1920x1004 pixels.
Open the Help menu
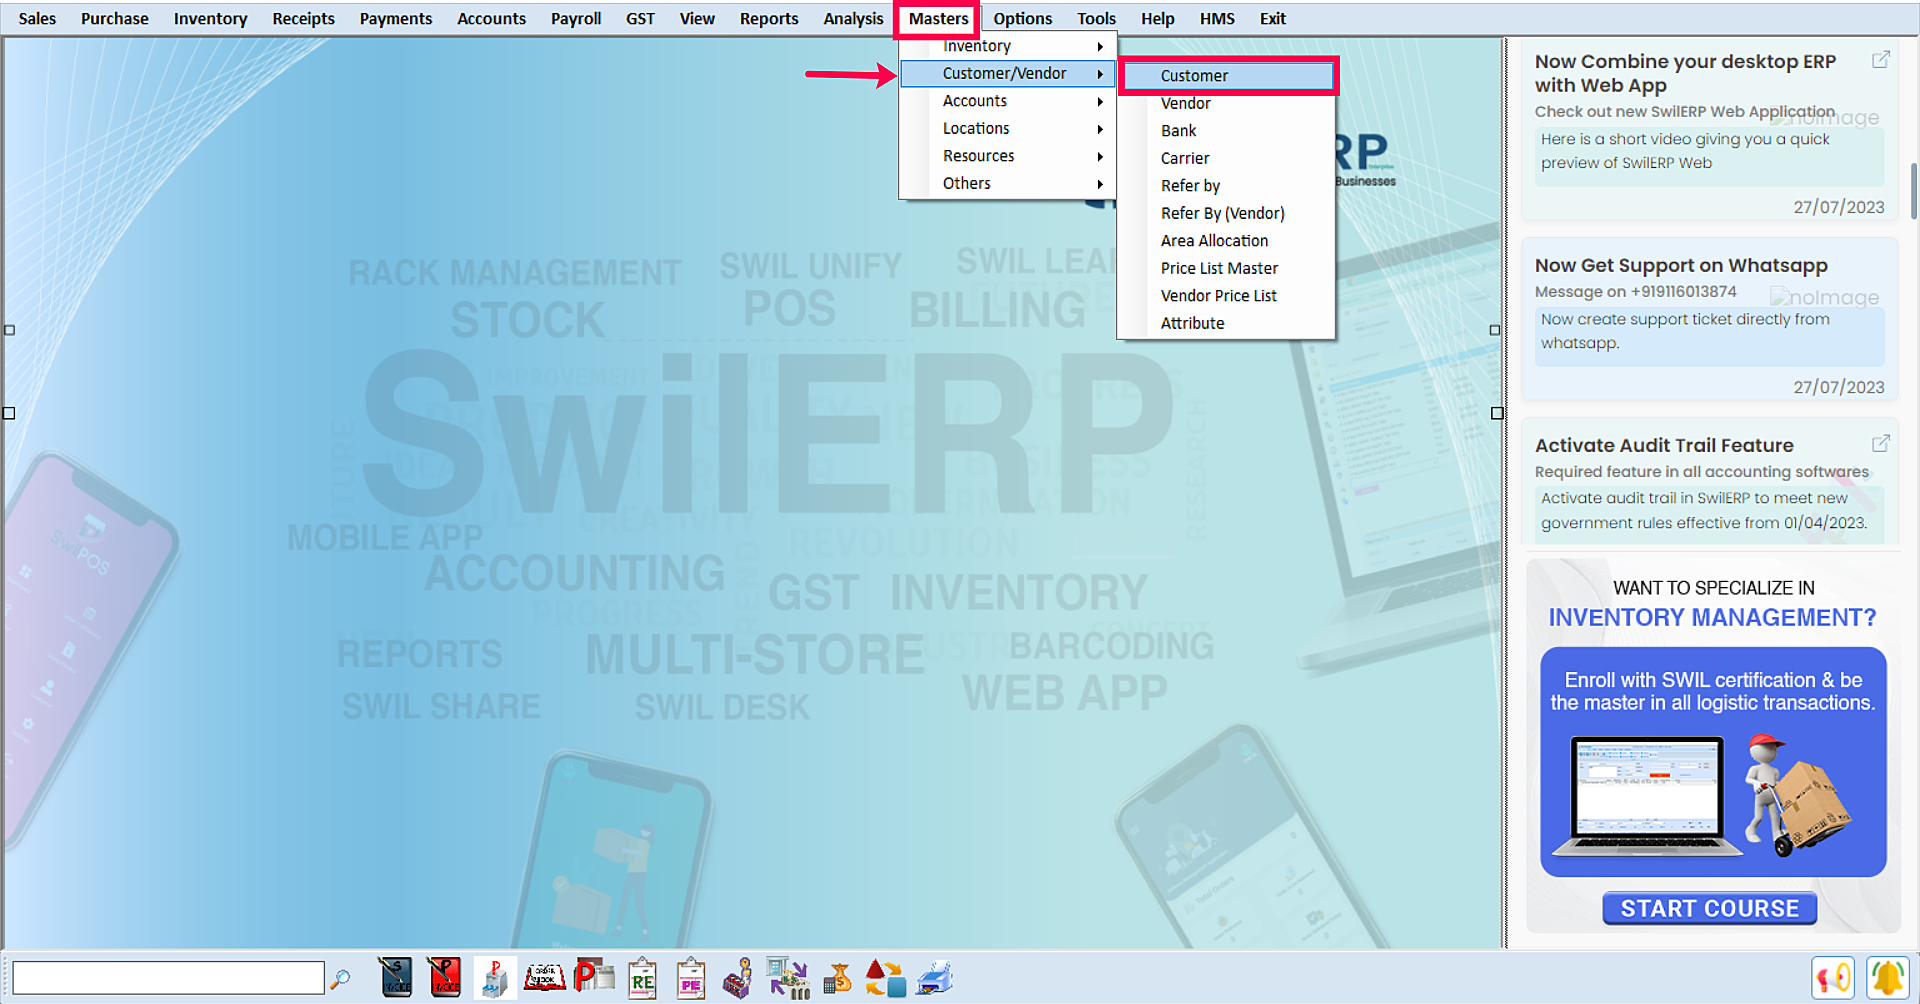pos(1157,18)
